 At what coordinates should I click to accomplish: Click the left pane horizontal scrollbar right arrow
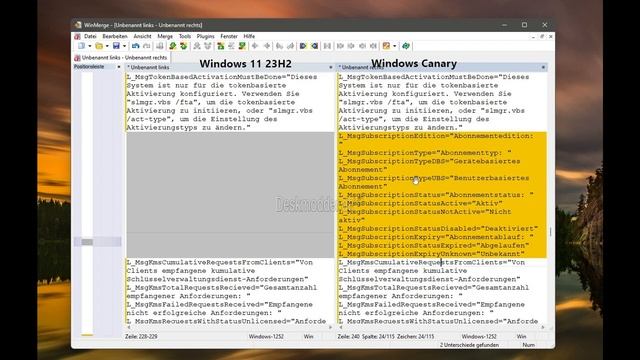pyautogui.click(x=331, y=327)
